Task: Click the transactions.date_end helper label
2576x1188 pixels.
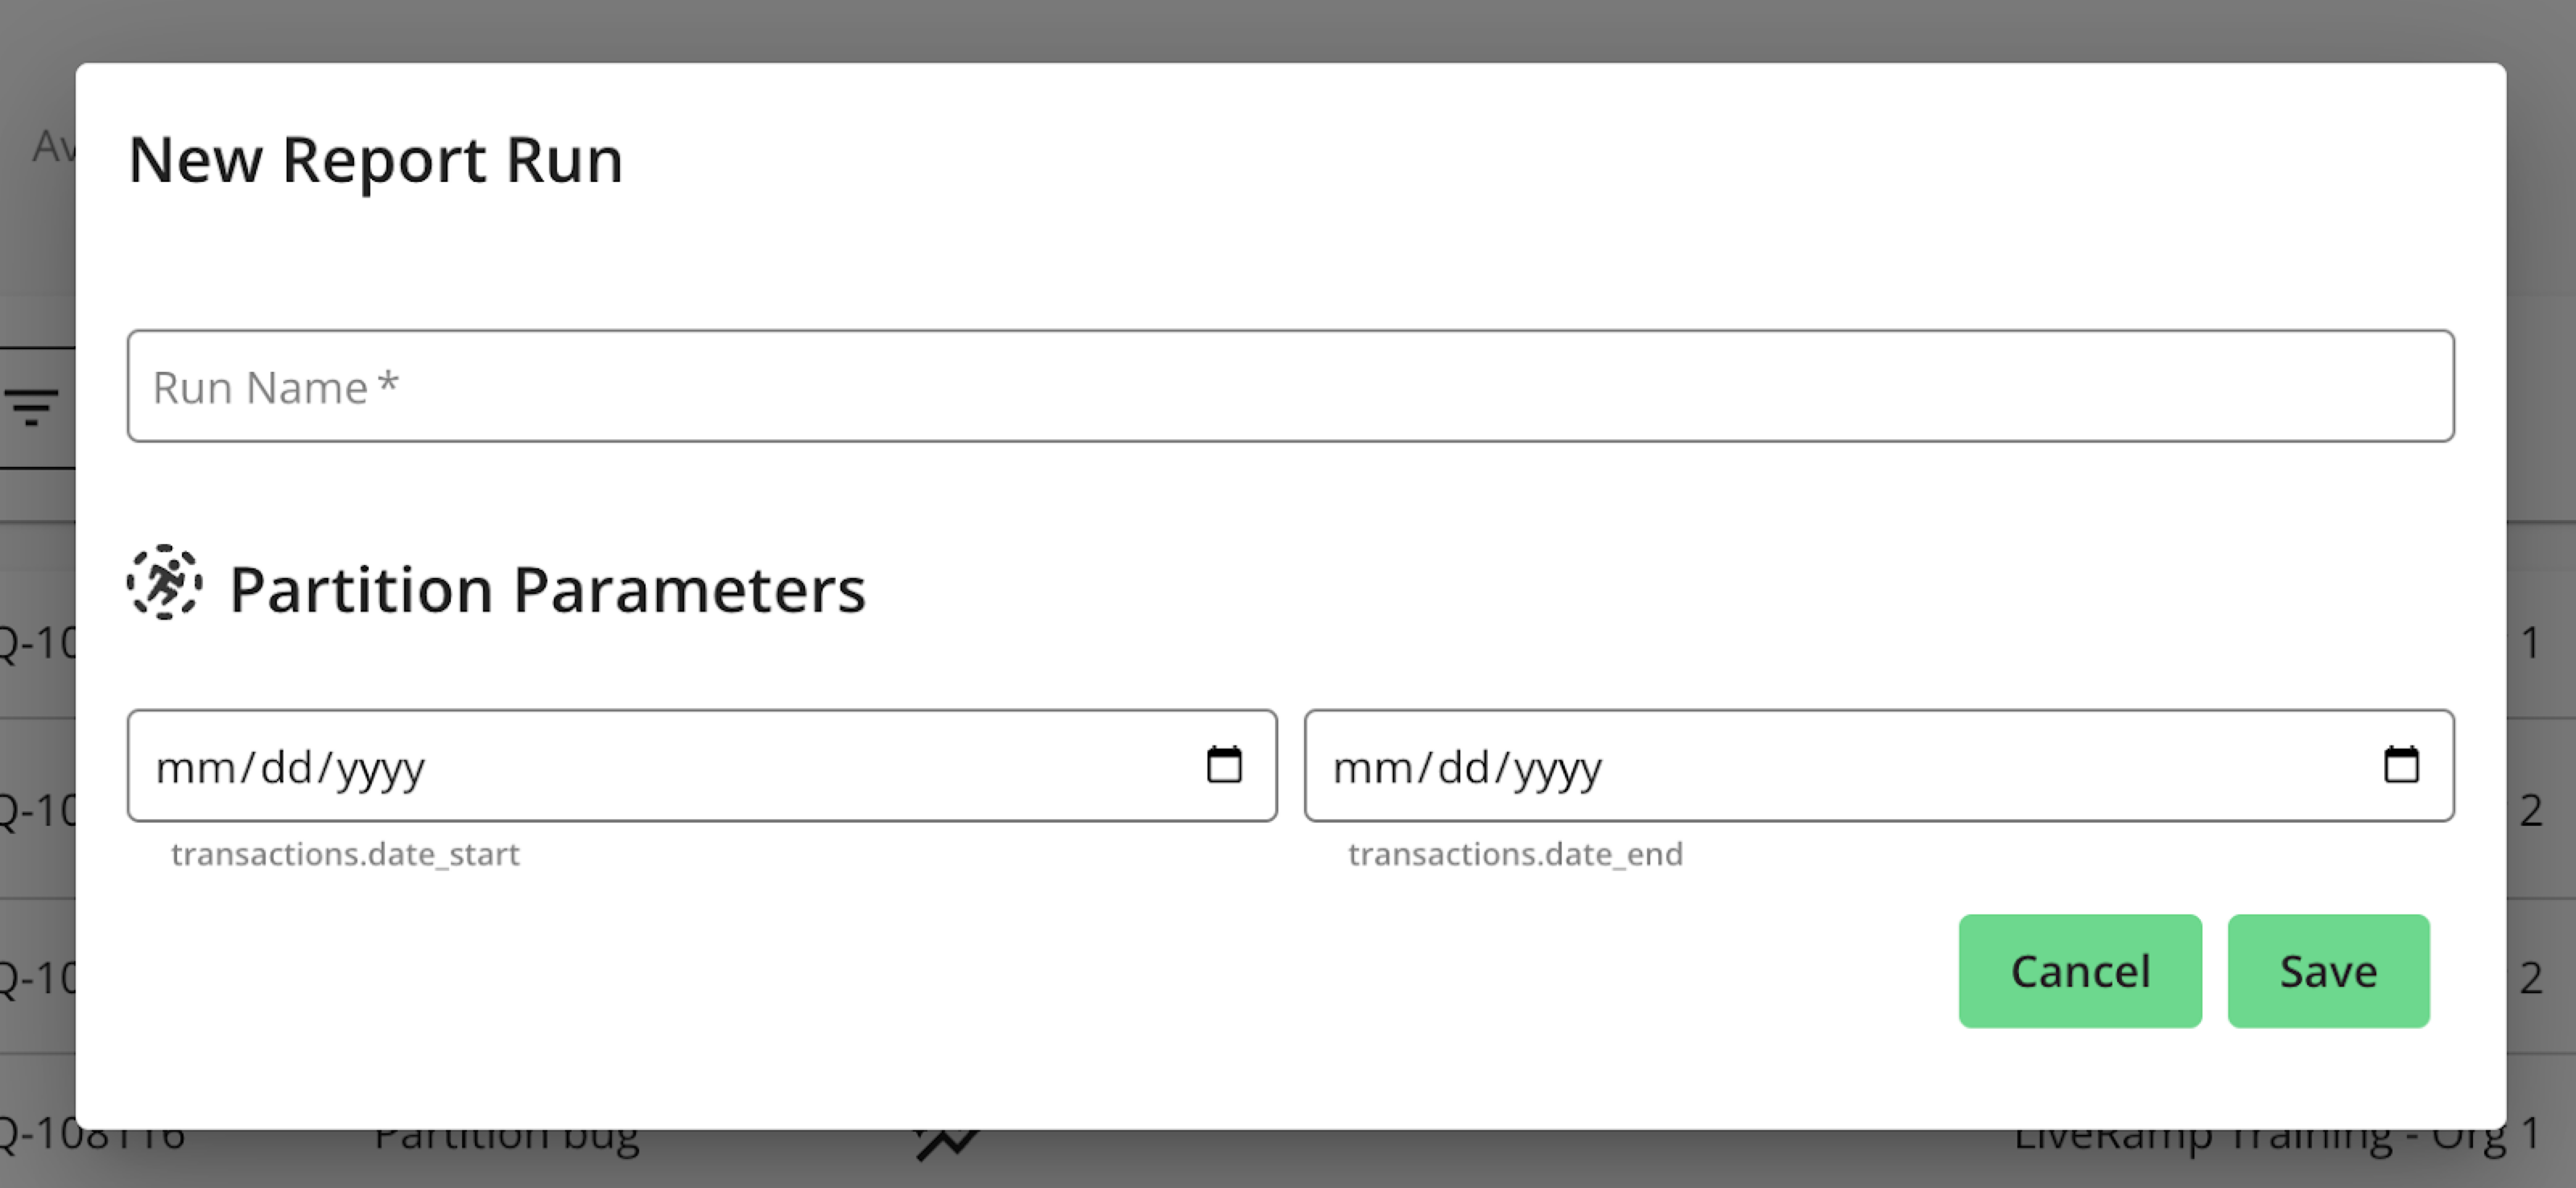Action: coord(1515,854)
